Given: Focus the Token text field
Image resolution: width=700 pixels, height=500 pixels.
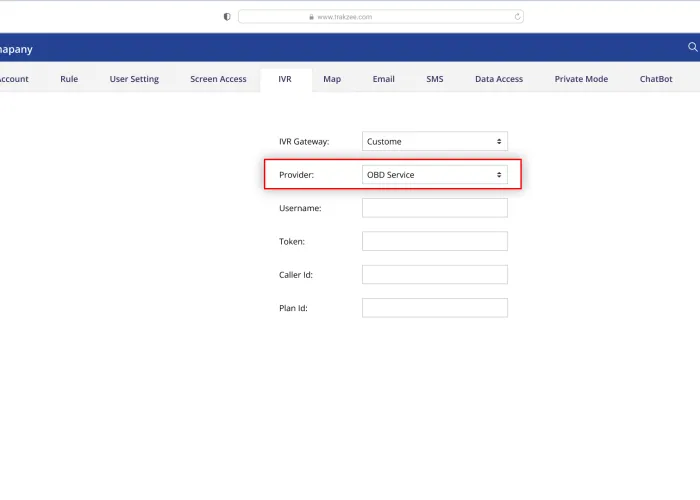Looking at the screenshot, I should tap(434, 241).
